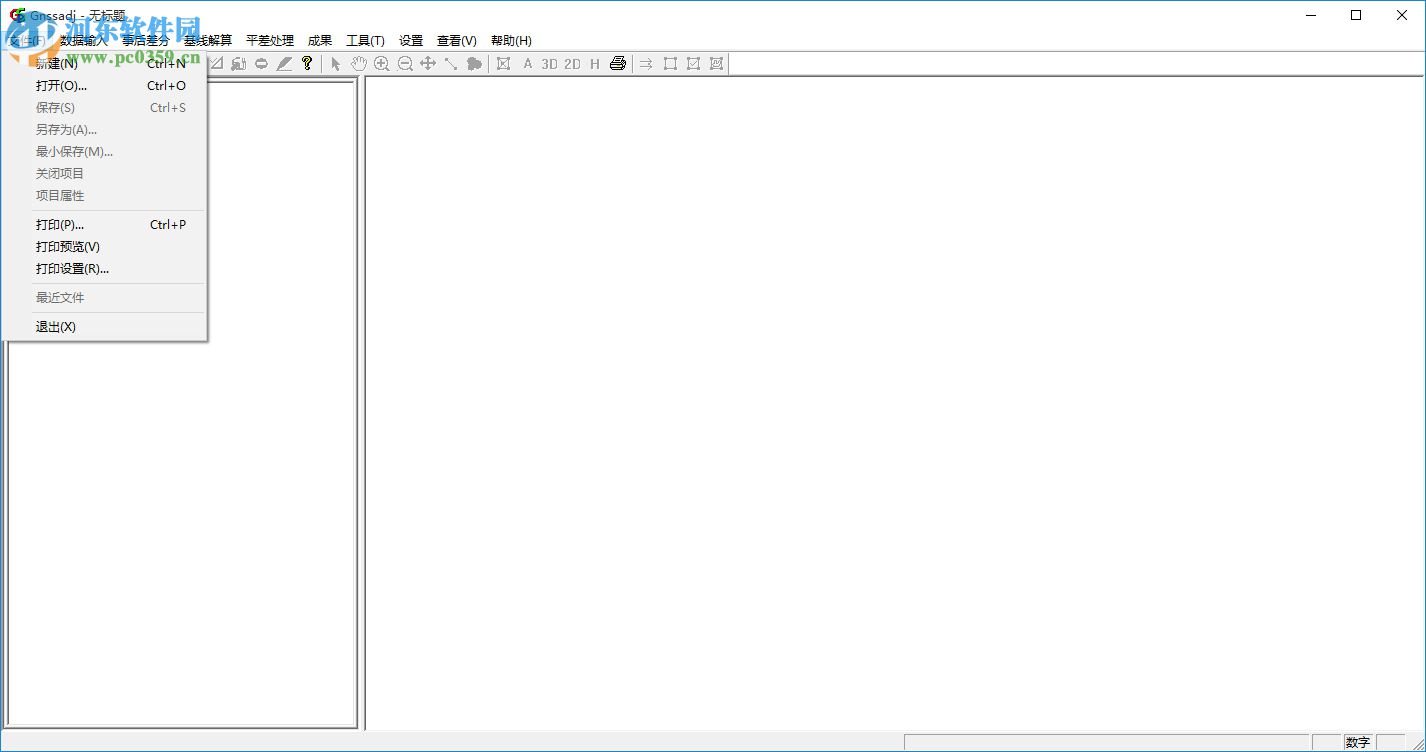1426x752 pixels.
Task: Choose 打开(O)... from the file menu
Action: tap(61, 86)
